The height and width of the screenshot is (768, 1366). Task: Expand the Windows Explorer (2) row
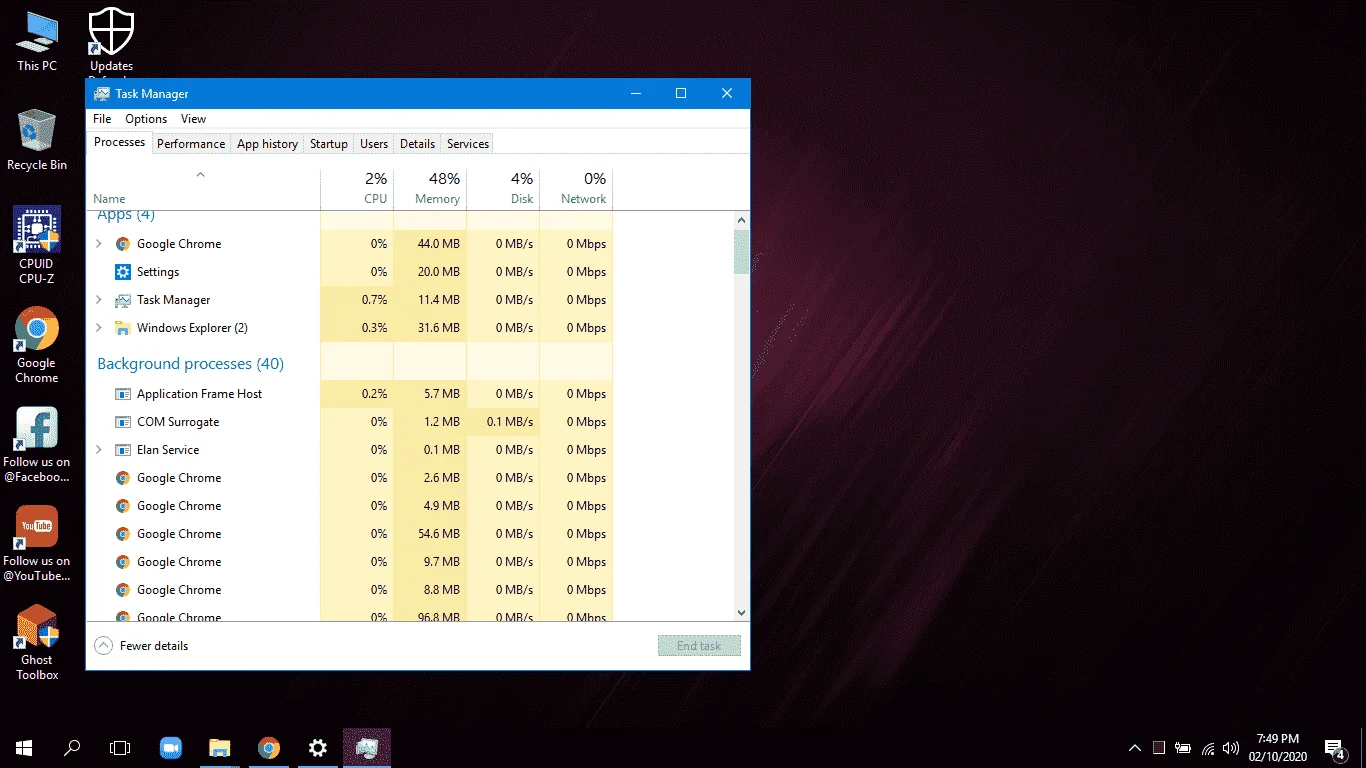(98, 328)
